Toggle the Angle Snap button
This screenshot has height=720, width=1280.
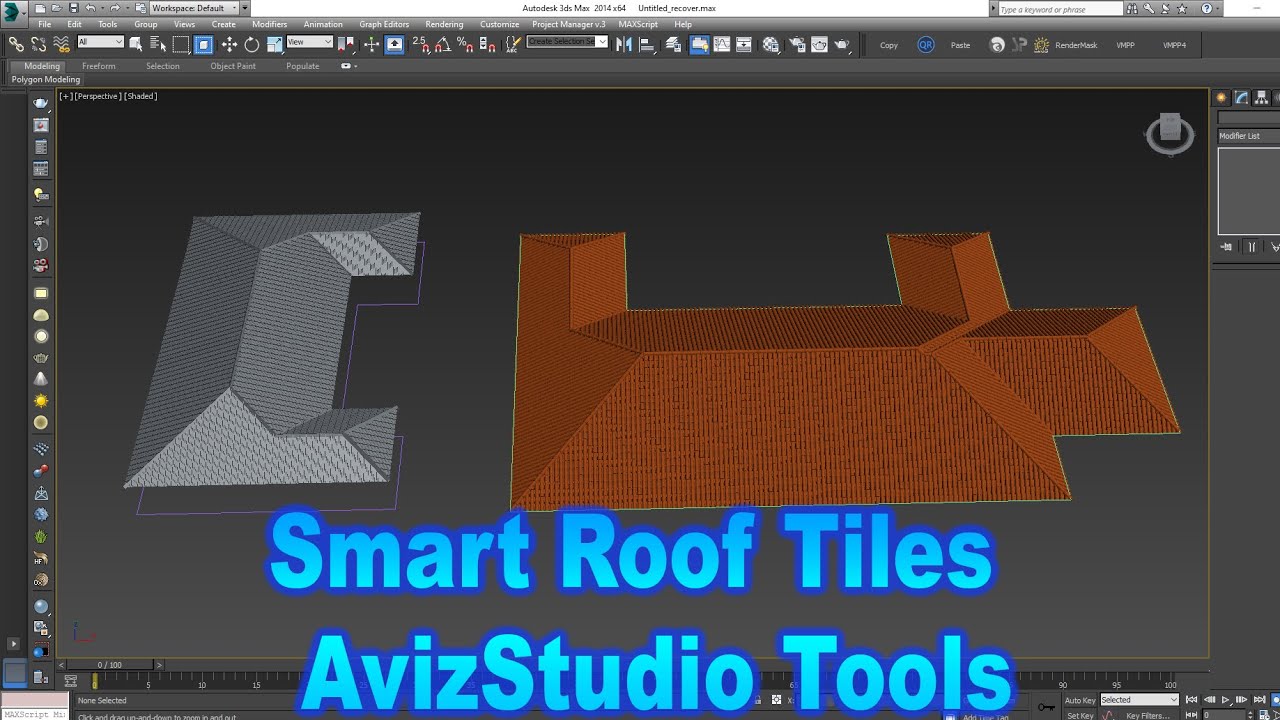(x=442, y=44)
